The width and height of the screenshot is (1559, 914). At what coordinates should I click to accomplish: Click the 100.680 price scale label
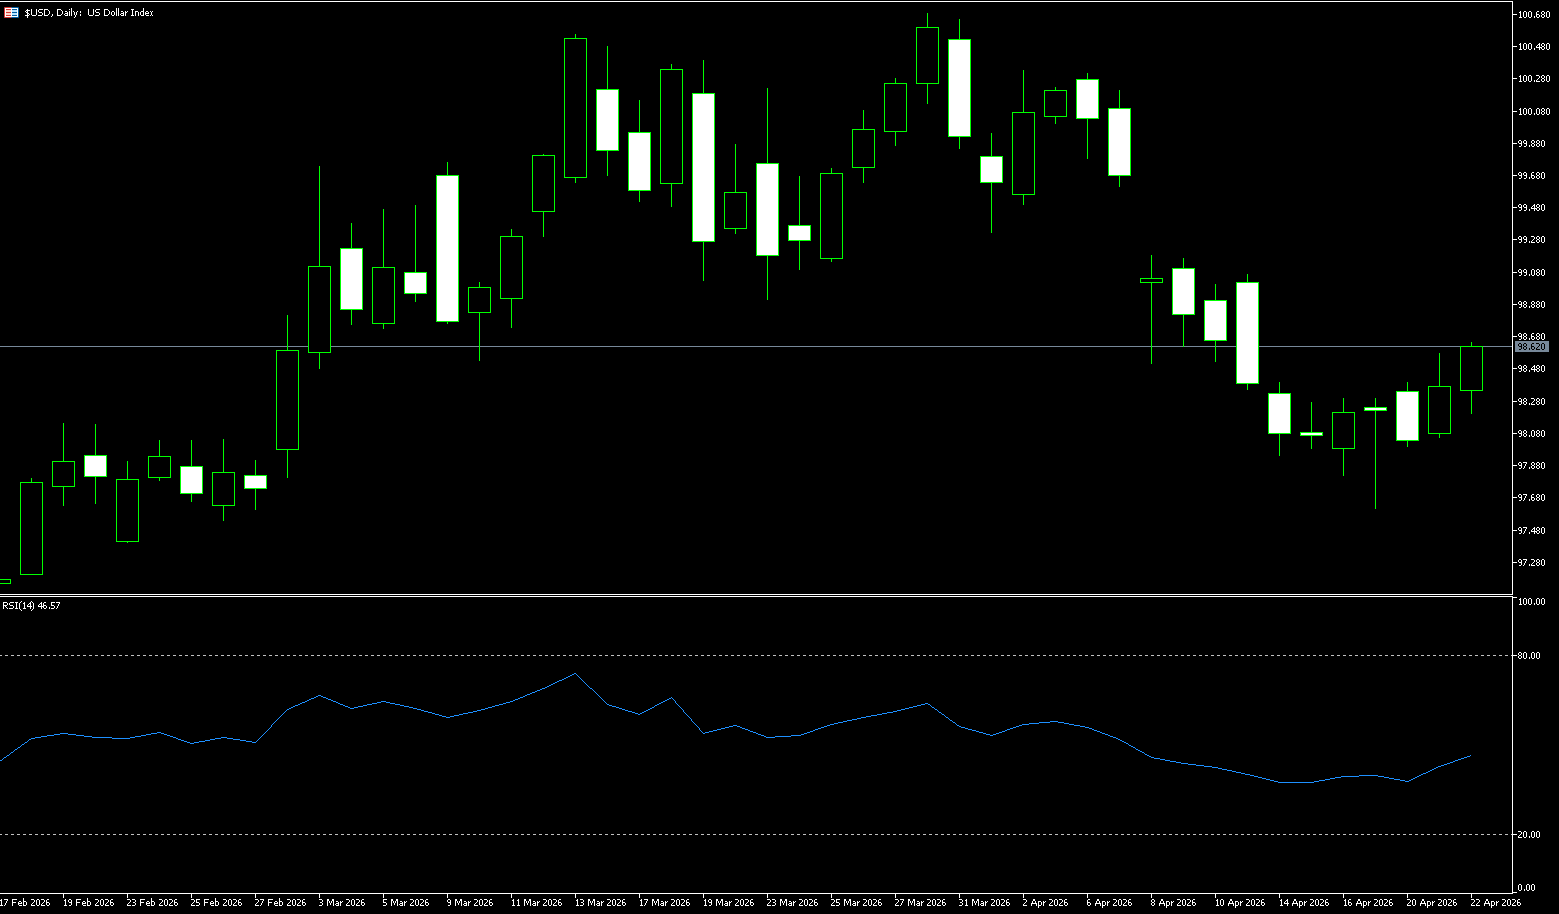(1532, 15)
